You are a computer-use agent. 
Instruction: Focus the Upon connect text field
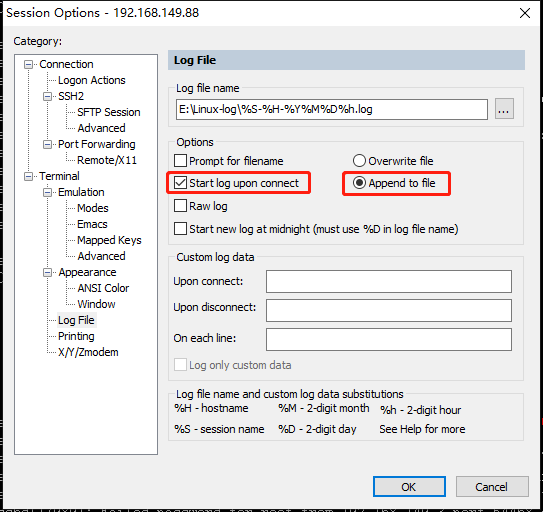tap(389, 282)
